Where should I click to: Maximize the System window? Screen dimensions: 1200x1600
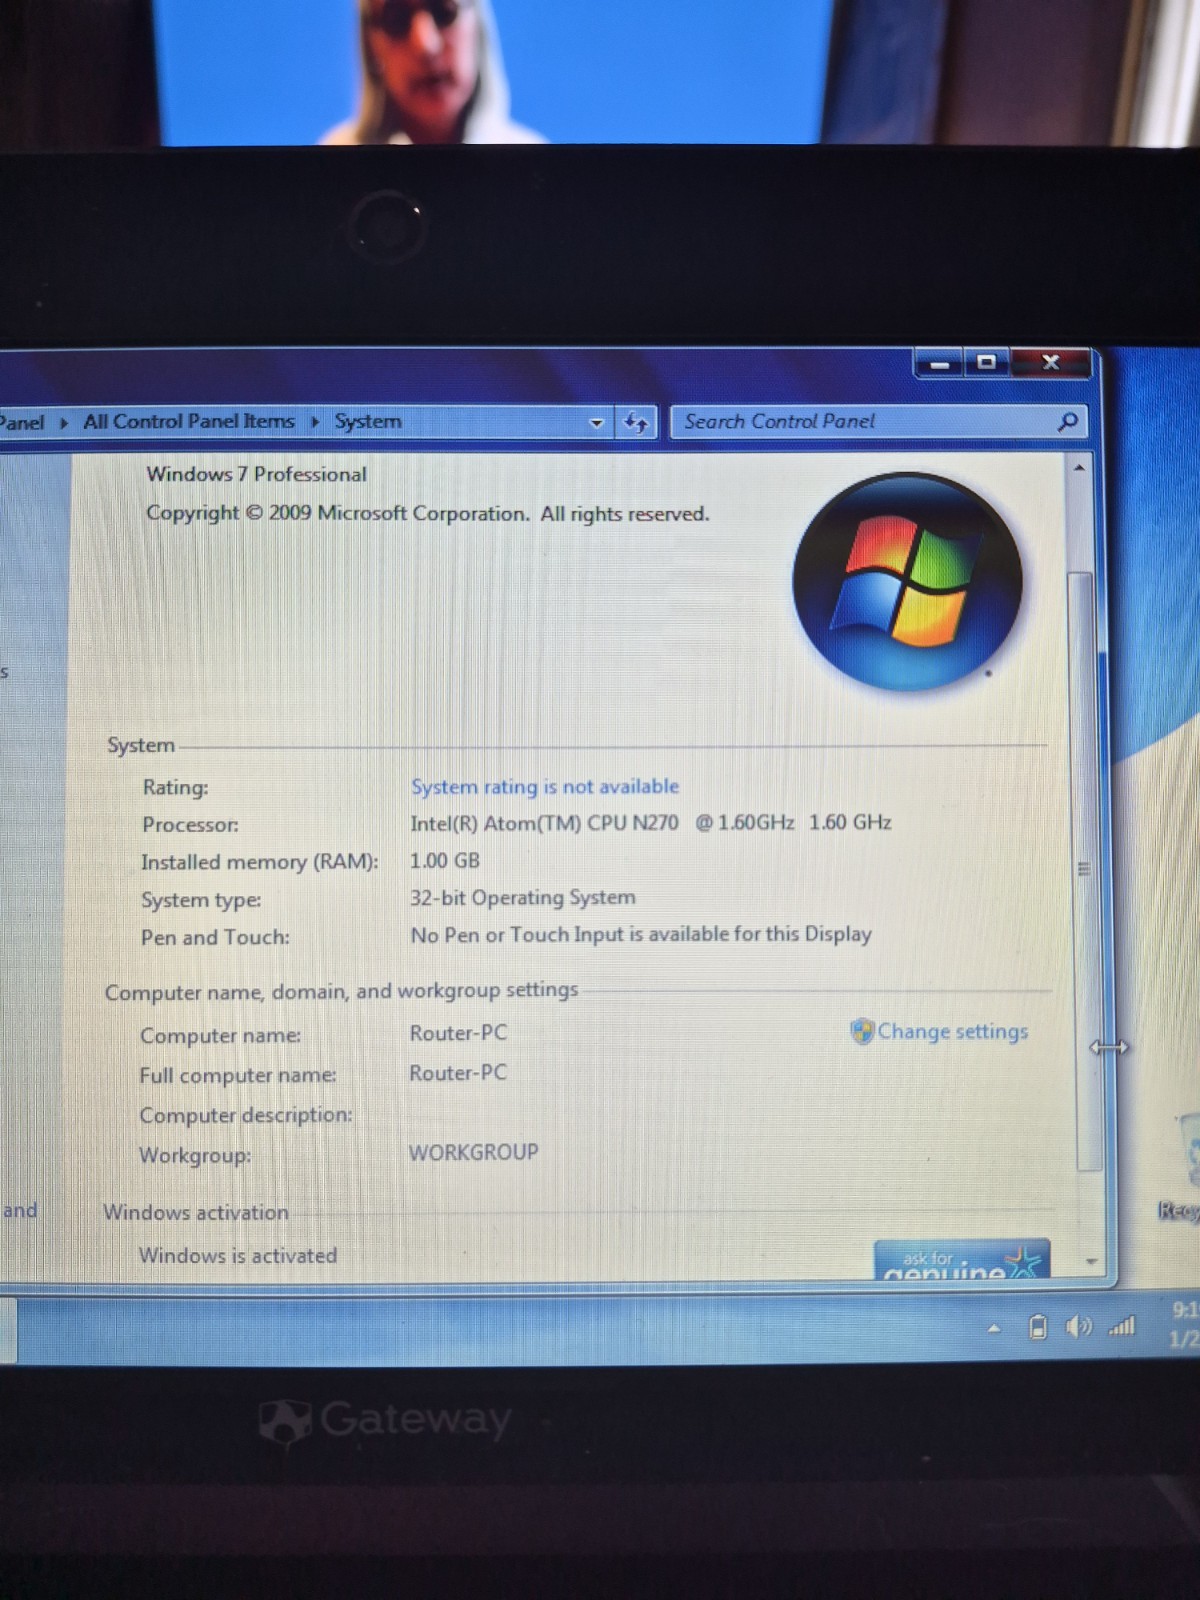point(987,362)
